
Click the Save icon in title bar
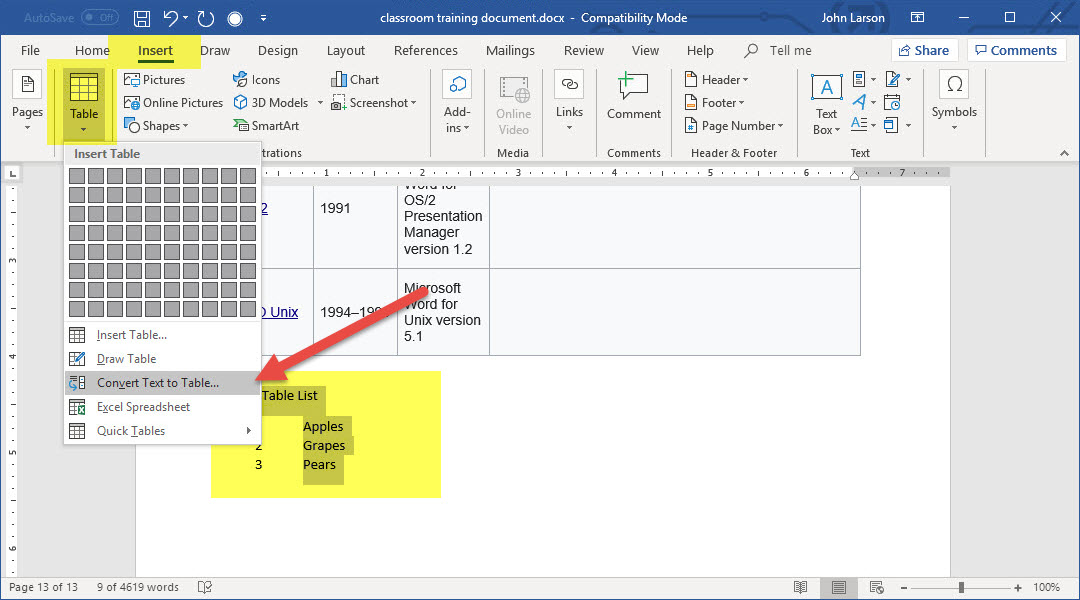pyautogui.click(x=142, y=18)
